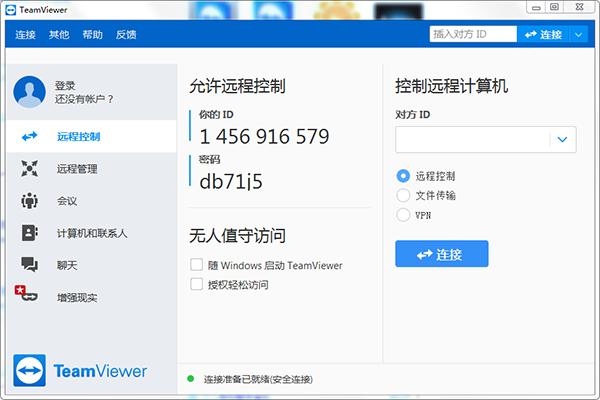Open the 增强现实 sidebar tab

91,297
